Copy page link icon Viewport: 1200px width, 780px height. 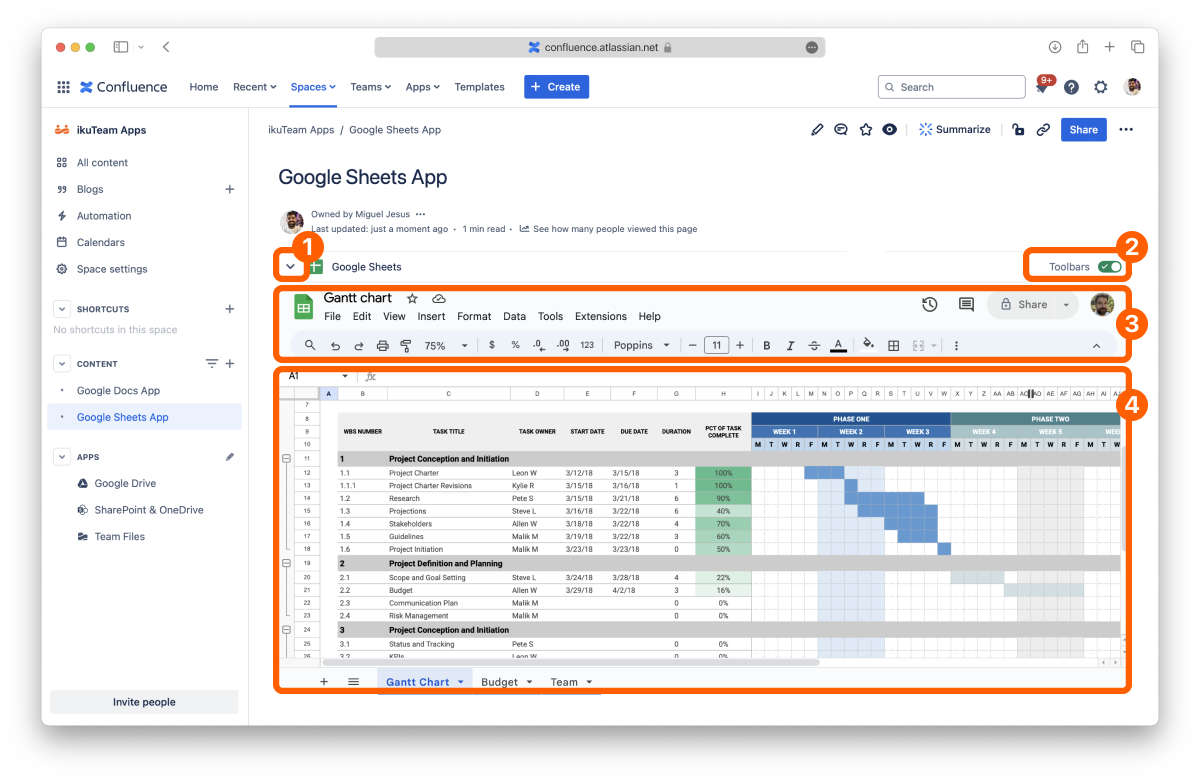click(1043, 129)
